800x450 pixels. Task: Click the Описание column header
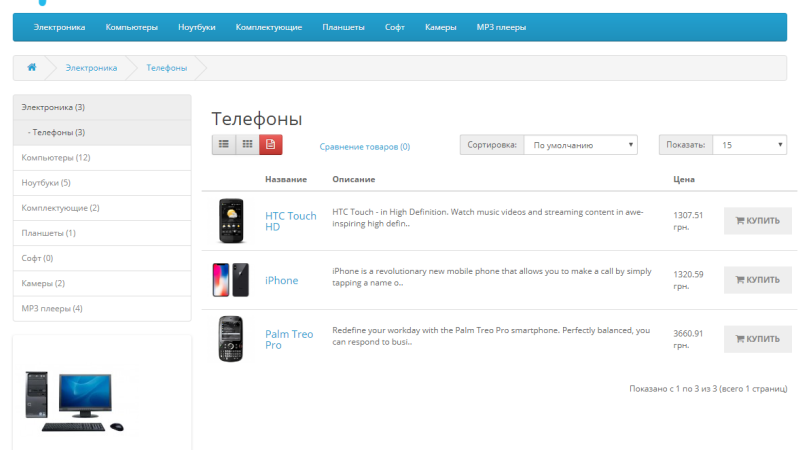[354, 179]
